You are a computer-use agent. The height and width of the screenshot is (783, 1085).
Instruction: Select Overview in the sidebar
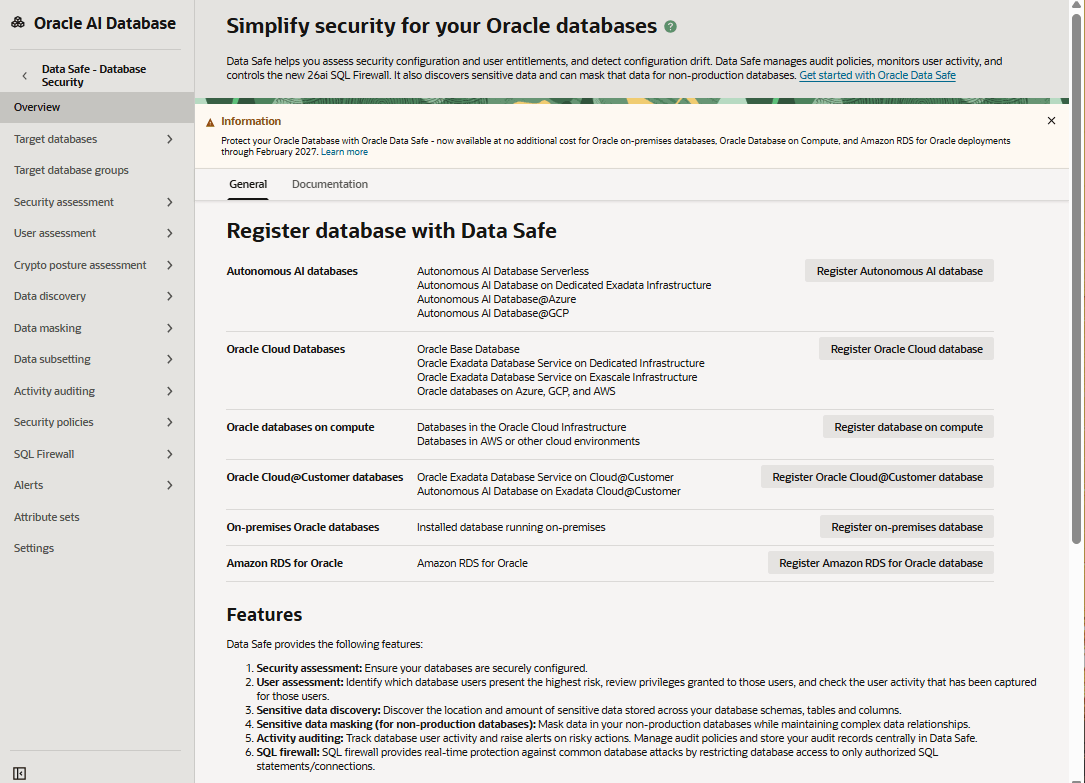(97, 107)
